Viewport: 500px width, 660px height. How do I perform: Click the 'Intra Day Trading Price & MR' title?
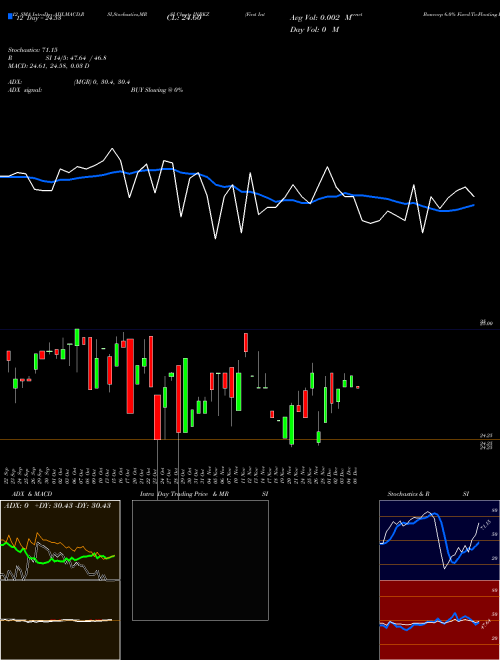point(184,494)
